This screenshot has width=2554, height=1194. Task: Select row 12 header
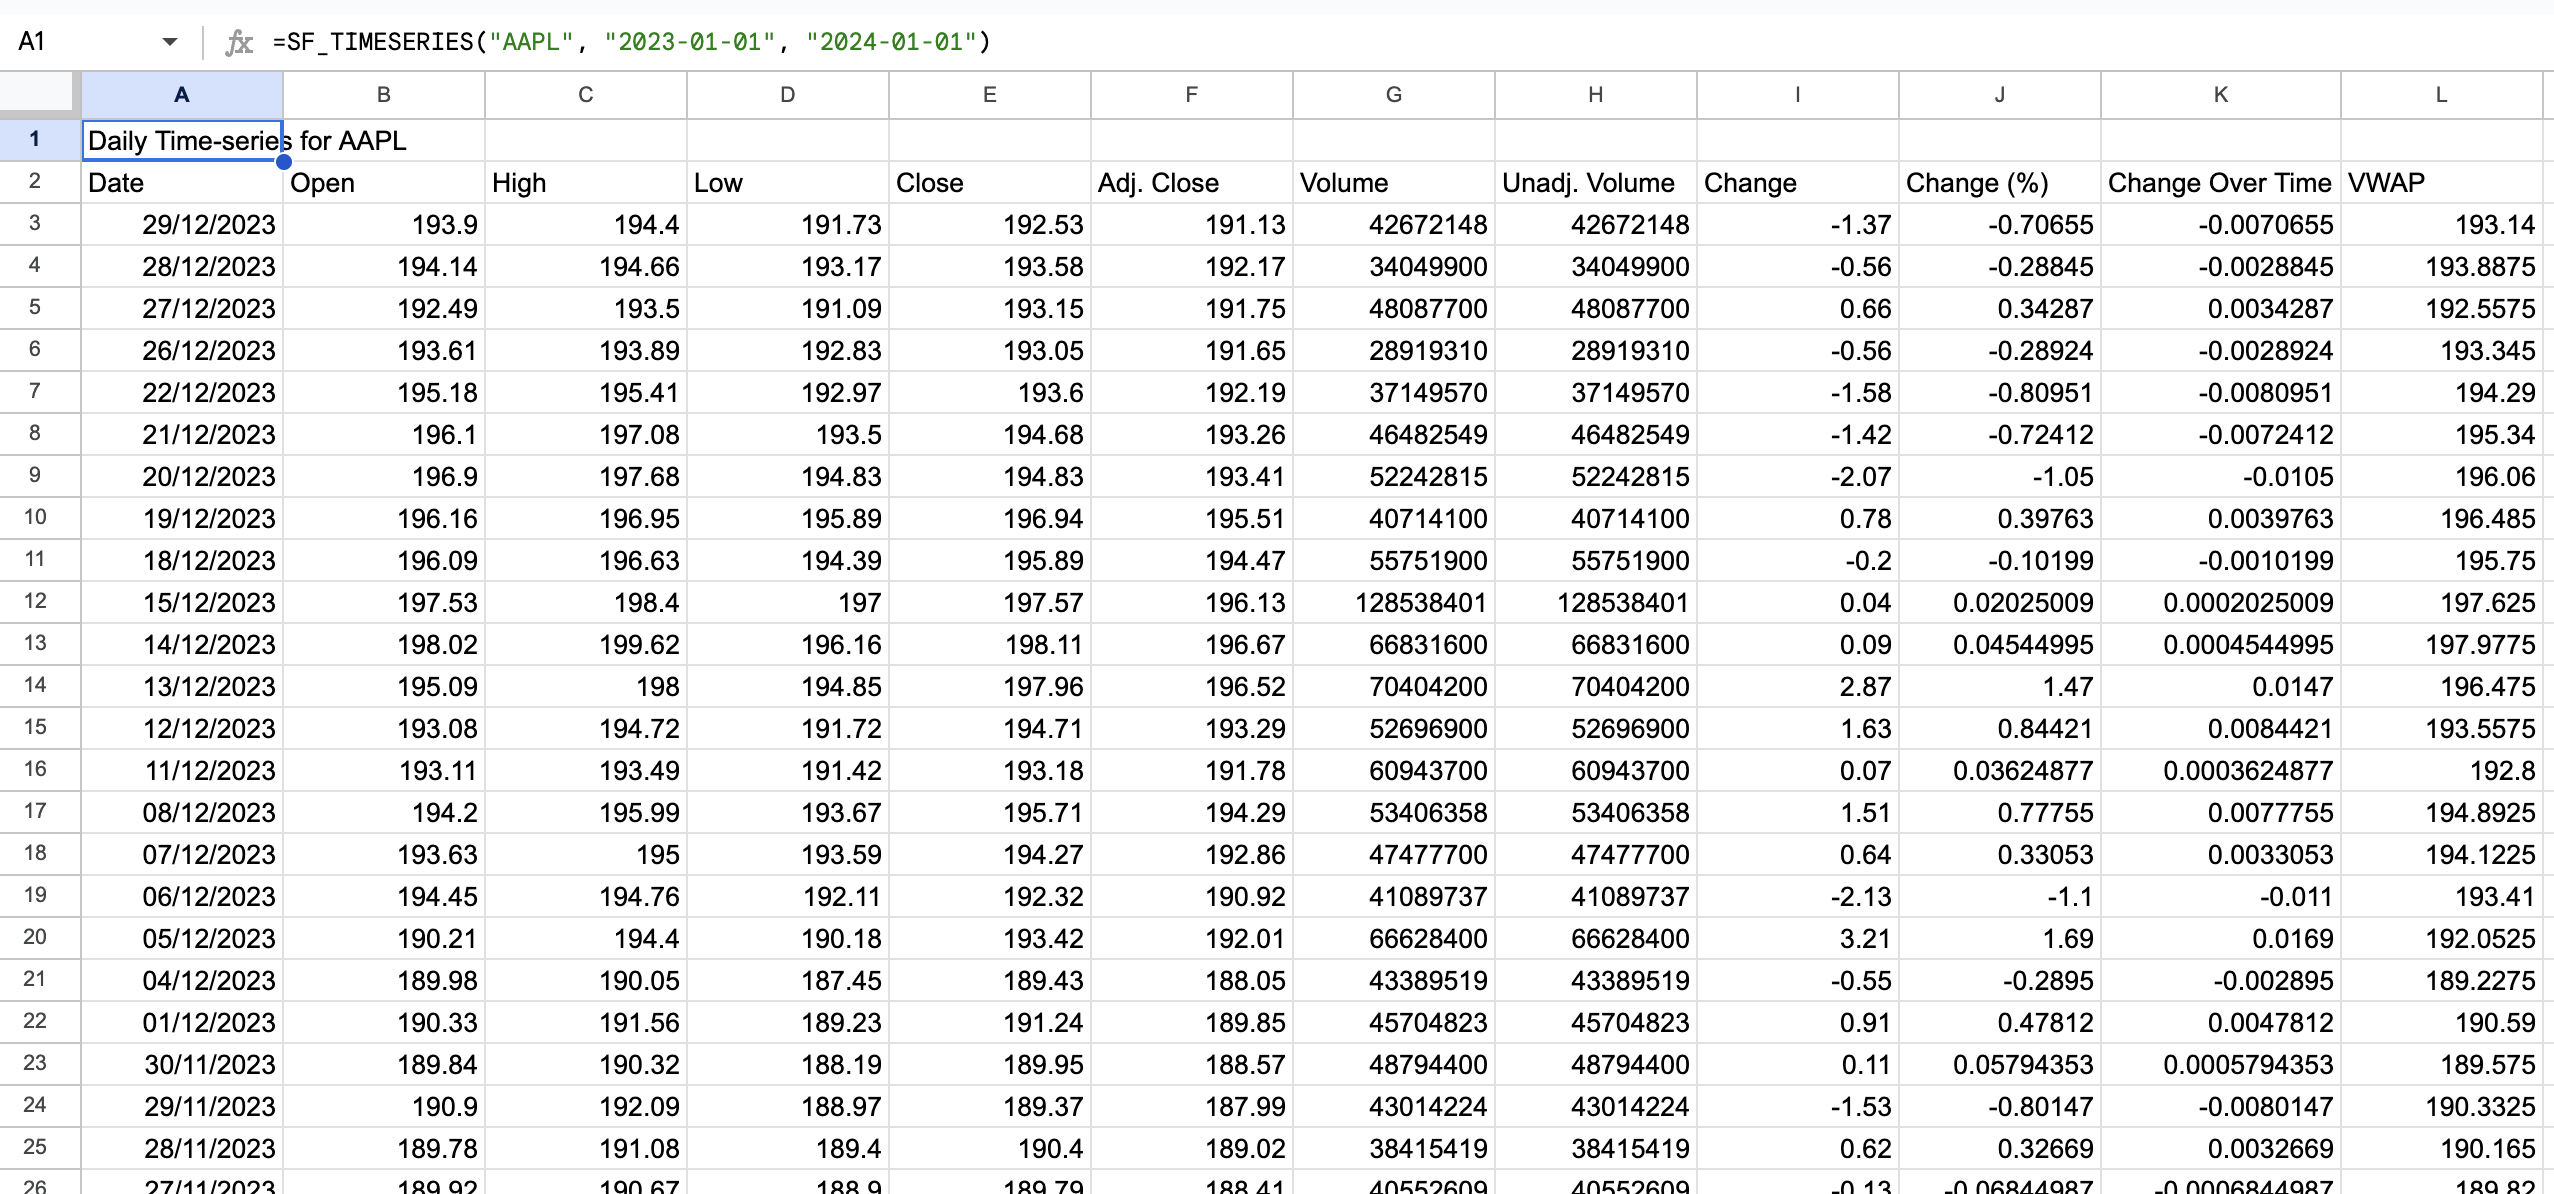[38, 601]
